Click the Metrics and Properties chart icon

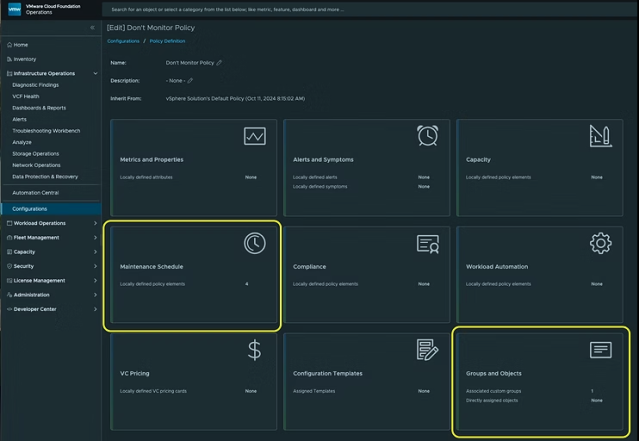[x=255, y=136]
